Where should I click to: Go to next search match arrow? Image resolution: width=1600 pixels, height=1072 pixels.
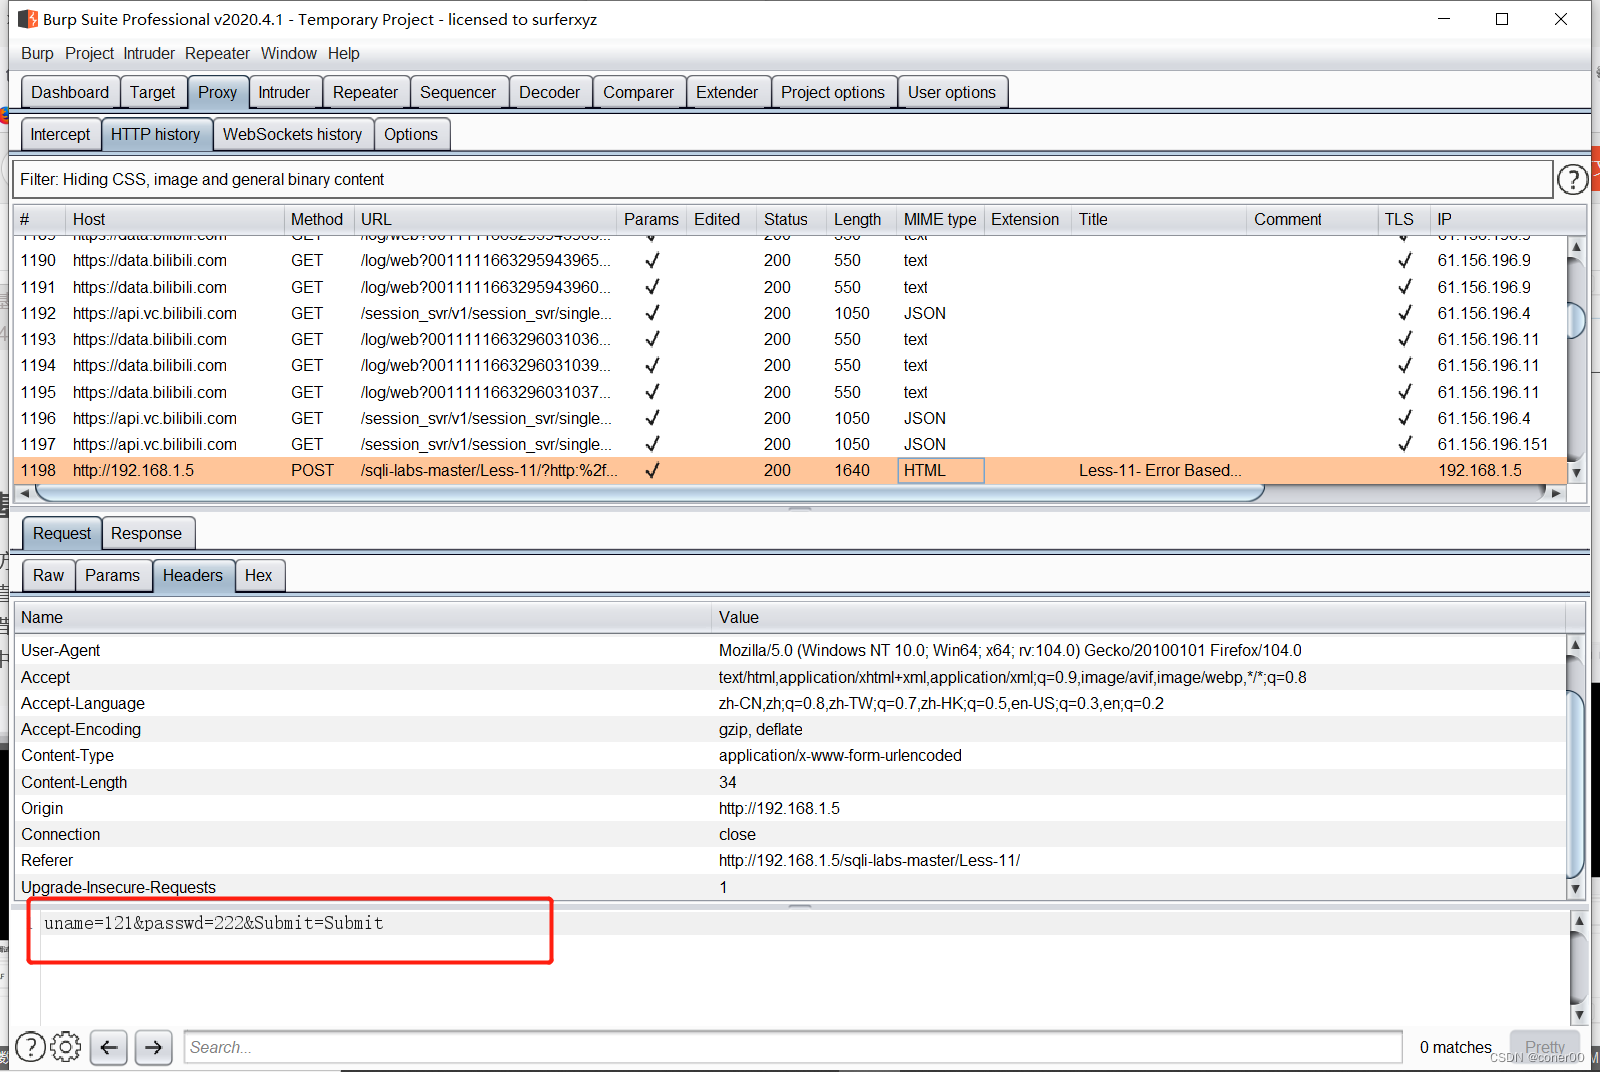click(x=153, y=1047)
